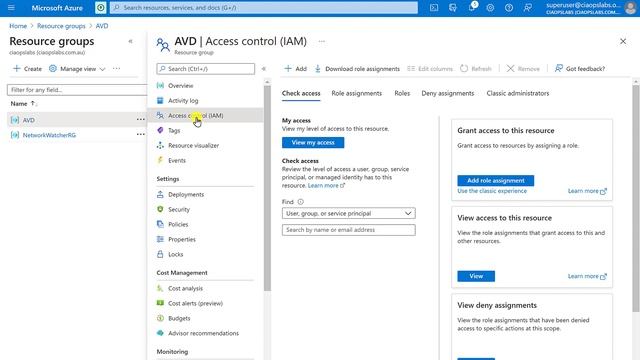Open the superuser account avatar menu
640x360 pixels.
(x=631, y=7)
